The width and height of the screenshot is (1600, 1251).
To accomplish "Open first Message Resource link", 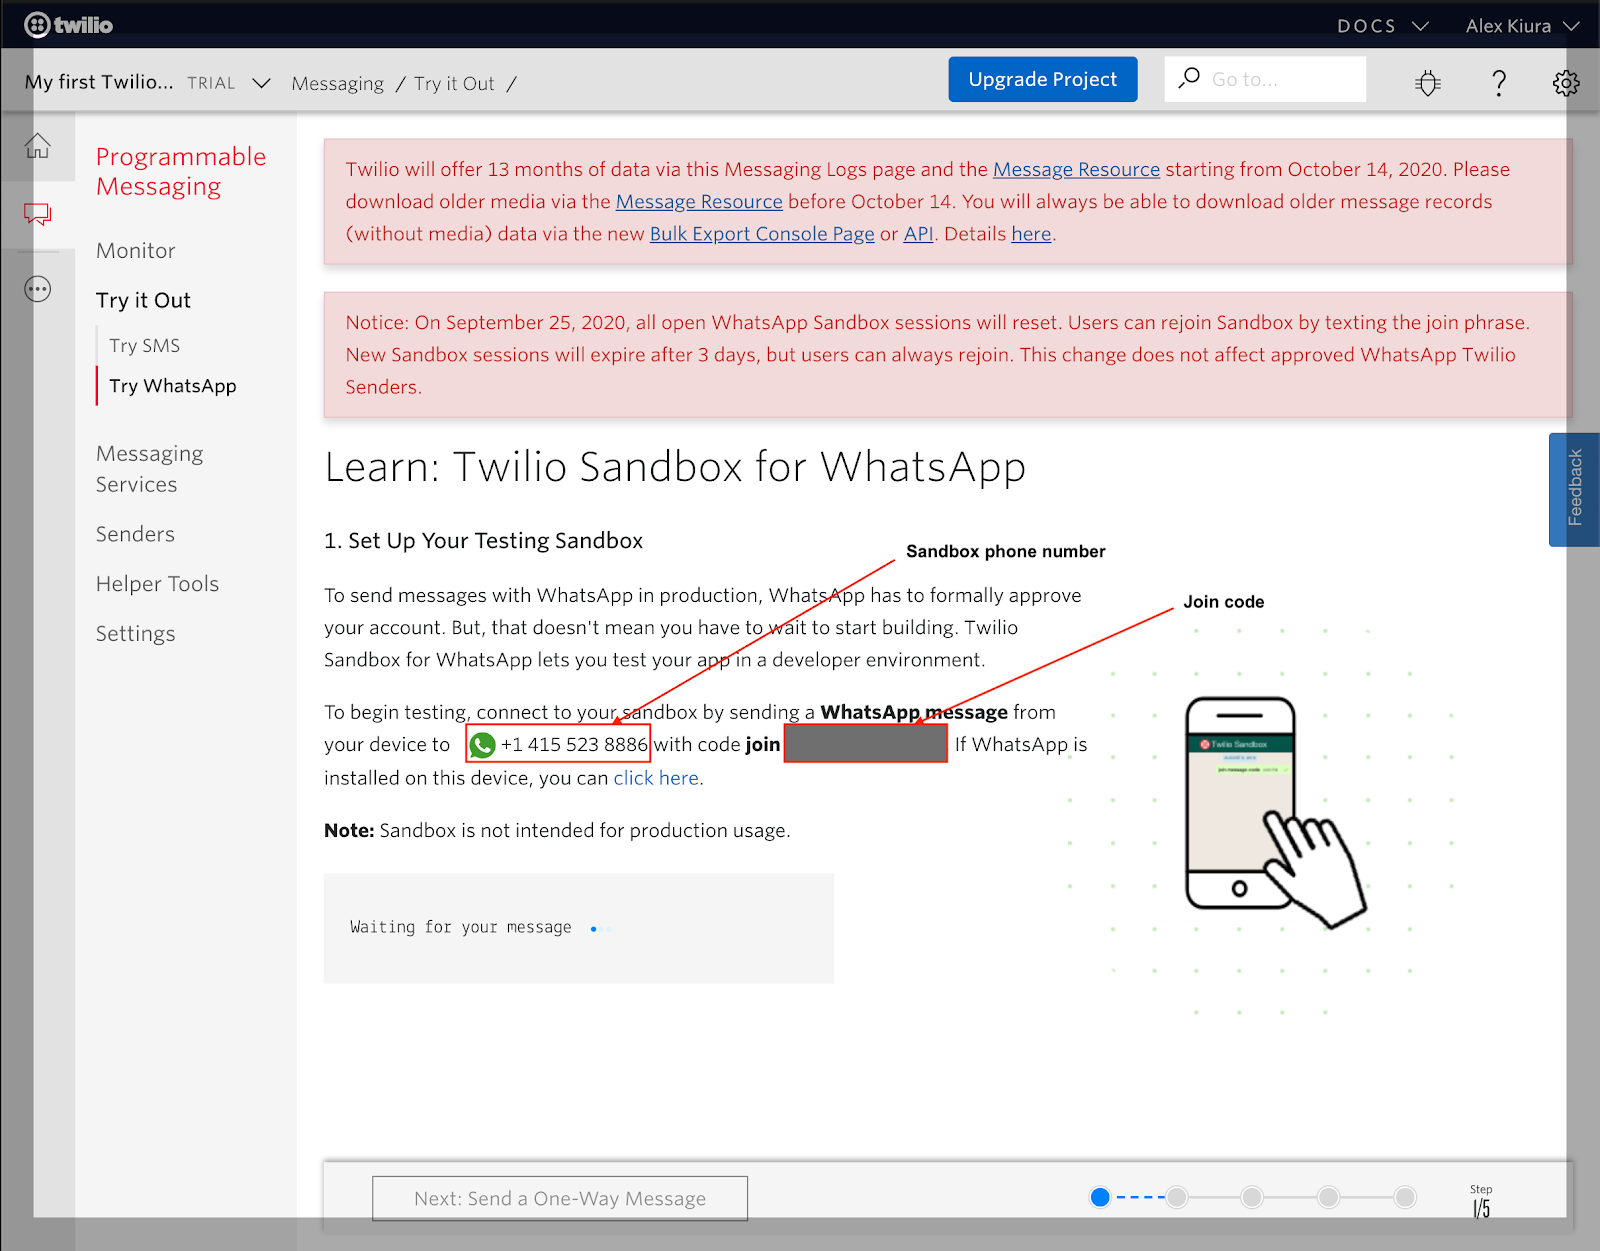I will [1076, 169].
